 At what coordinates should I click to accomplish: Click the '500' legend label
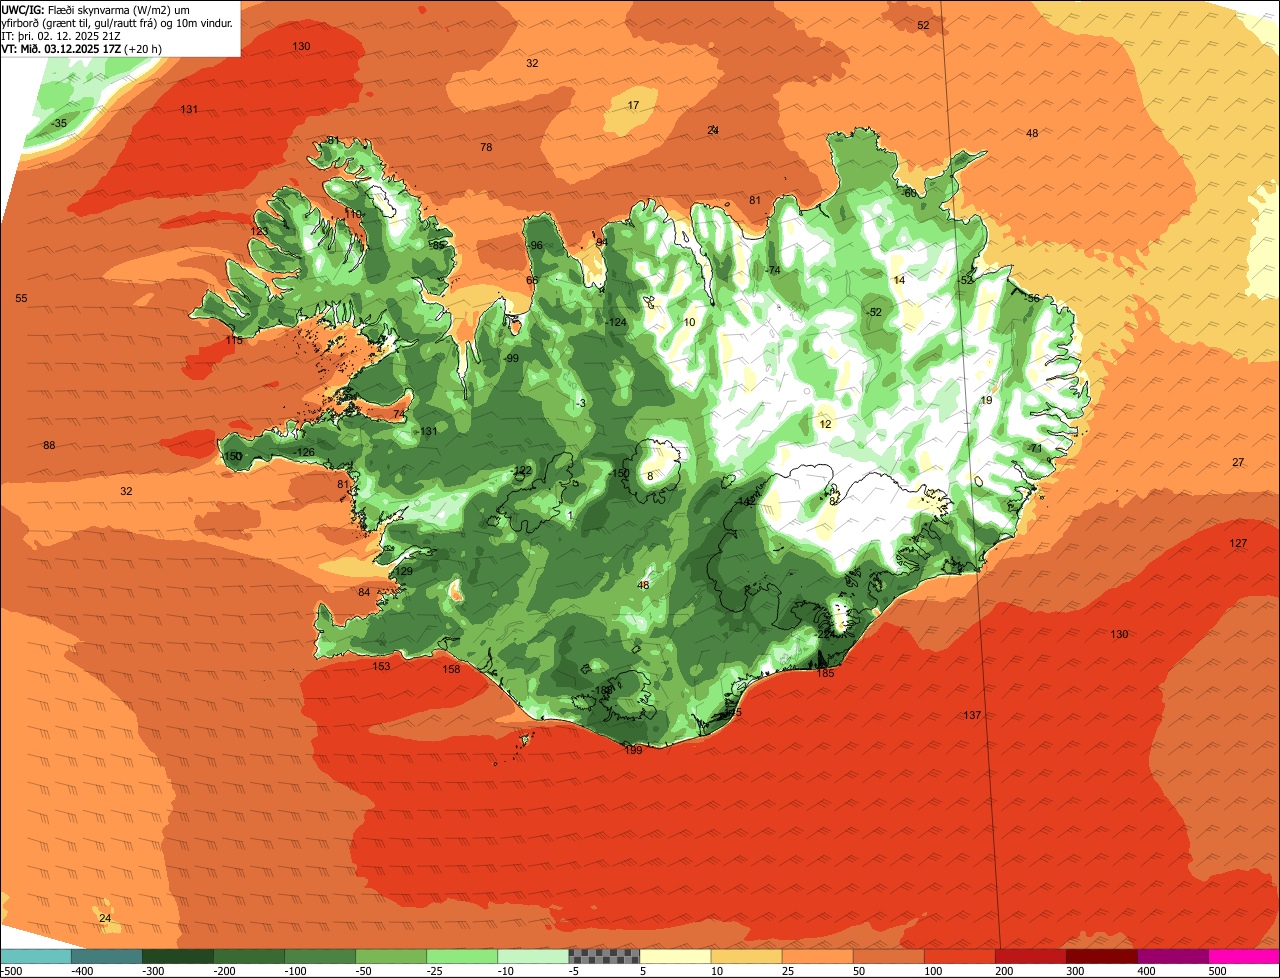[x=1217, y=970]
